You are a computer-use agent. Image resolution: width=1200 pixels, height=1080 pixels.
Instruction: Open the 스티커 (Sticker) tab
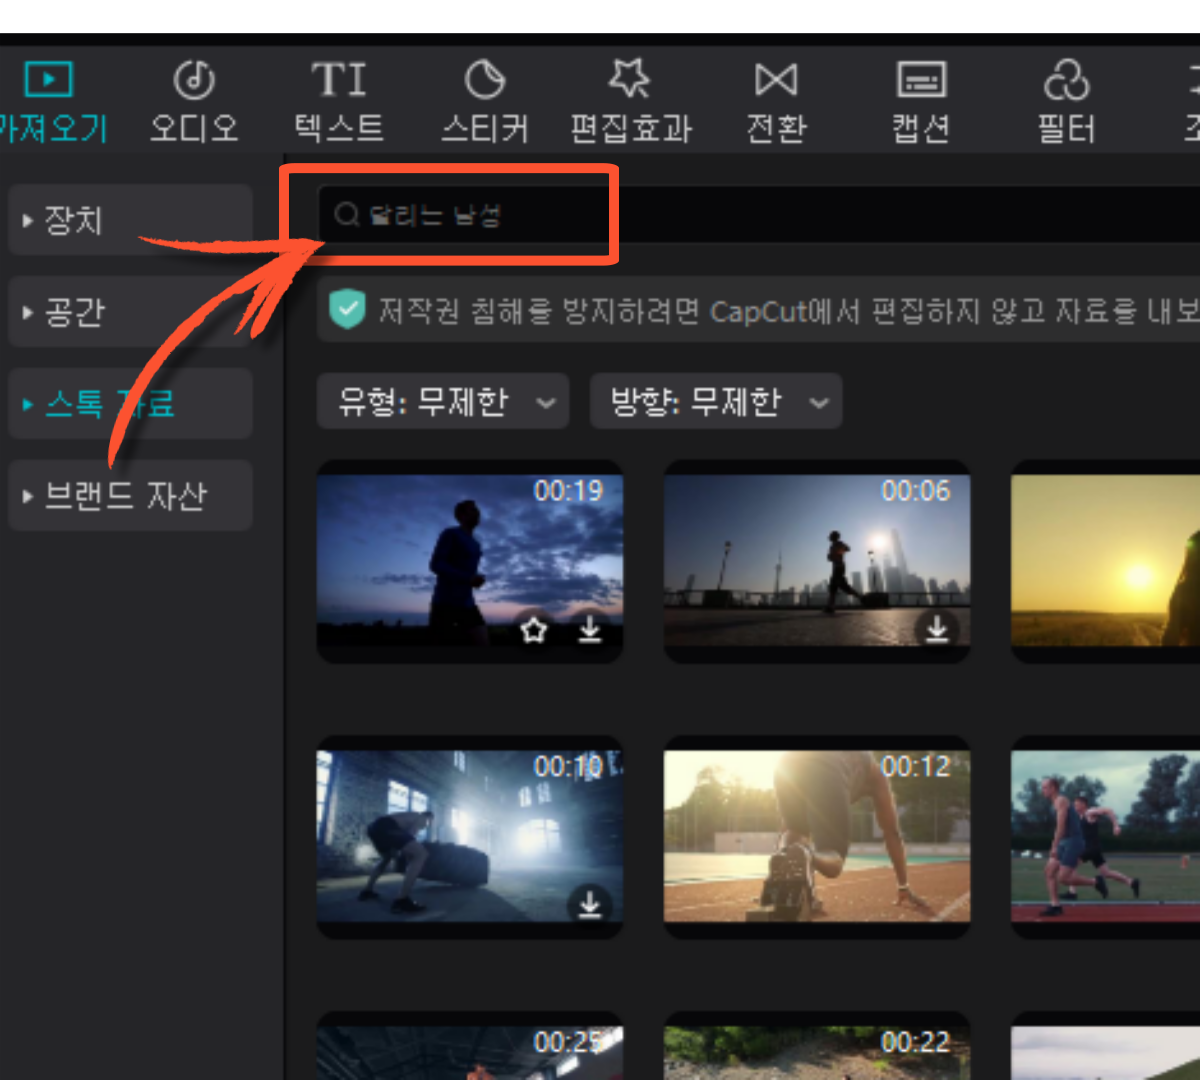click(x=485, y=102)
